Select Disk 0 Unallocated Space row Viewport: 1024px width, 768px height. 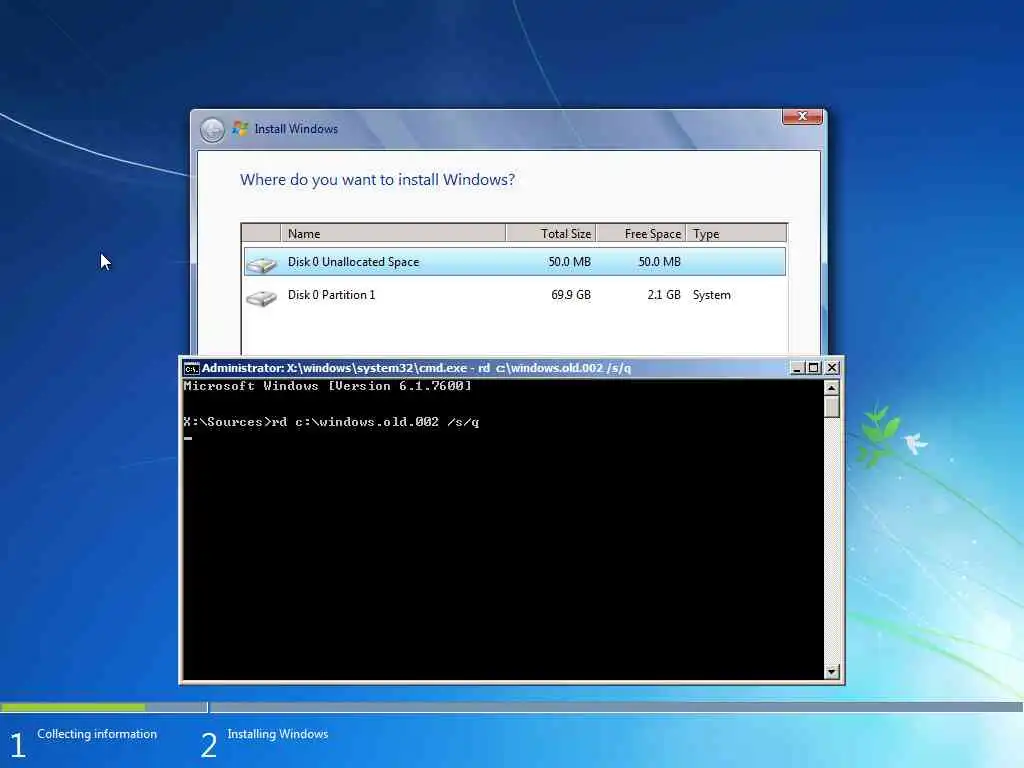pyautogui.click(x=515, y=262)
